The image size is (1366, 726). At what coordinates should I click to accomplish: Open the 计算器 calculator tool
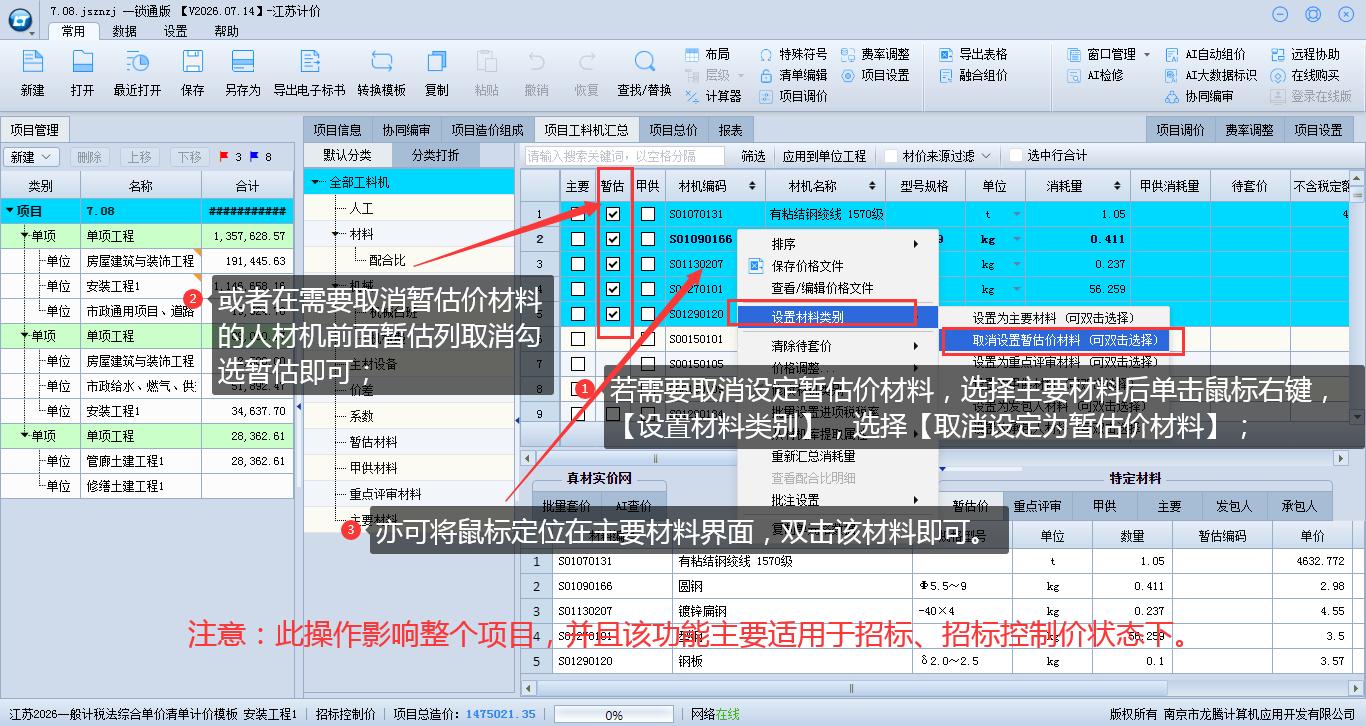pos(714,96)
